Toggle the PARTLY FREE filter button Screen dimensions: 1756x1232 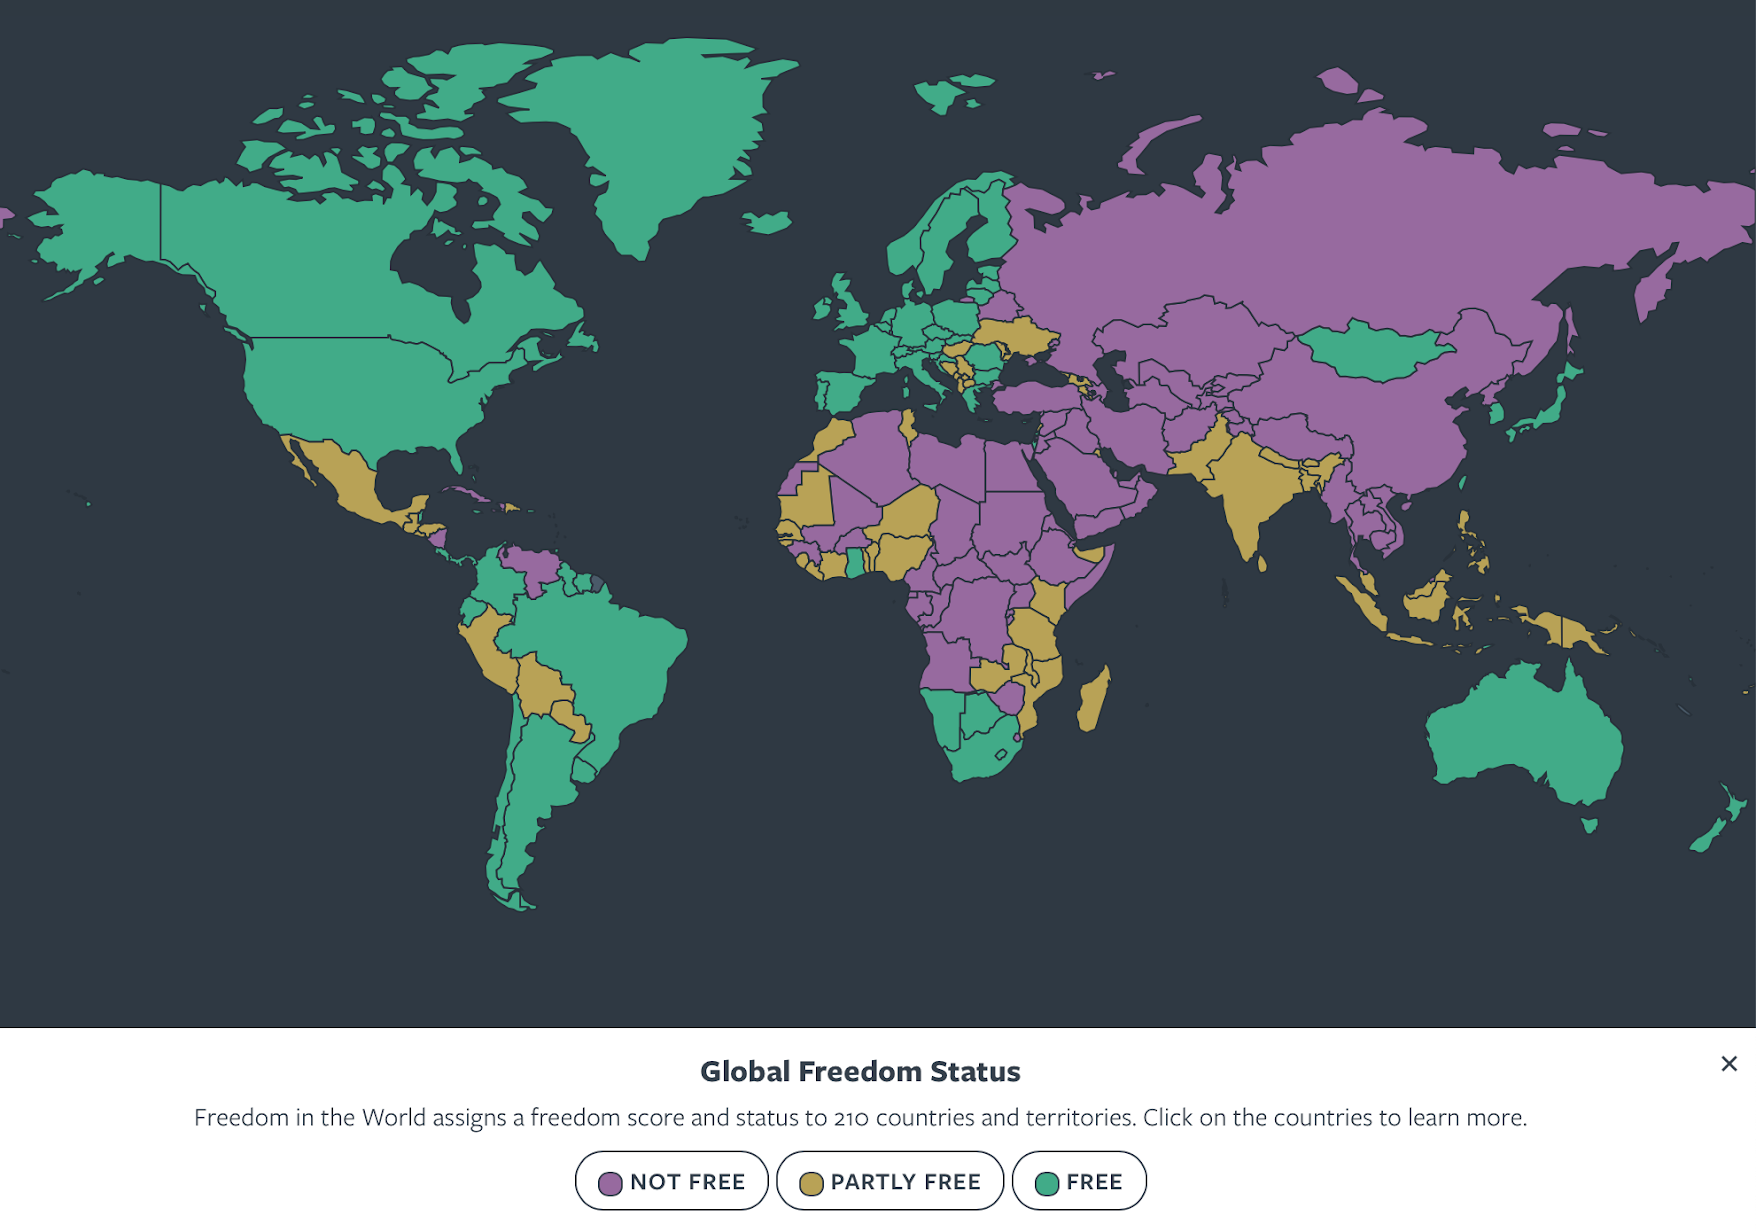pos(890,1181)
